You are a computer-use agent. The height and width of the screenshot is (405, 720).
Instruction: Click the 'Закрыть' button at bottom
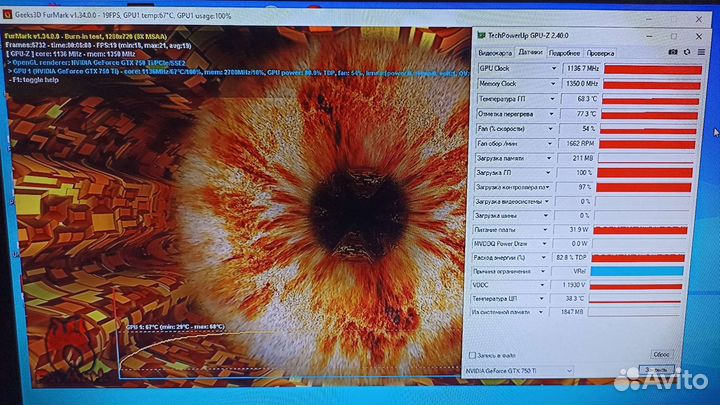[660, 371]
